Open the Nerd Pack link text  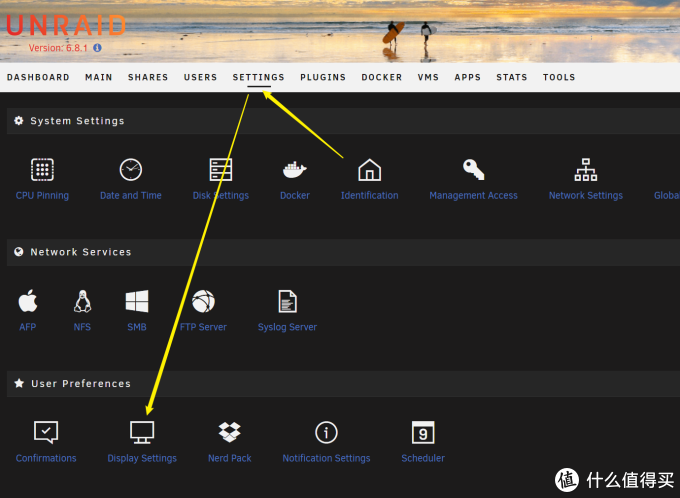coord(229,459)
